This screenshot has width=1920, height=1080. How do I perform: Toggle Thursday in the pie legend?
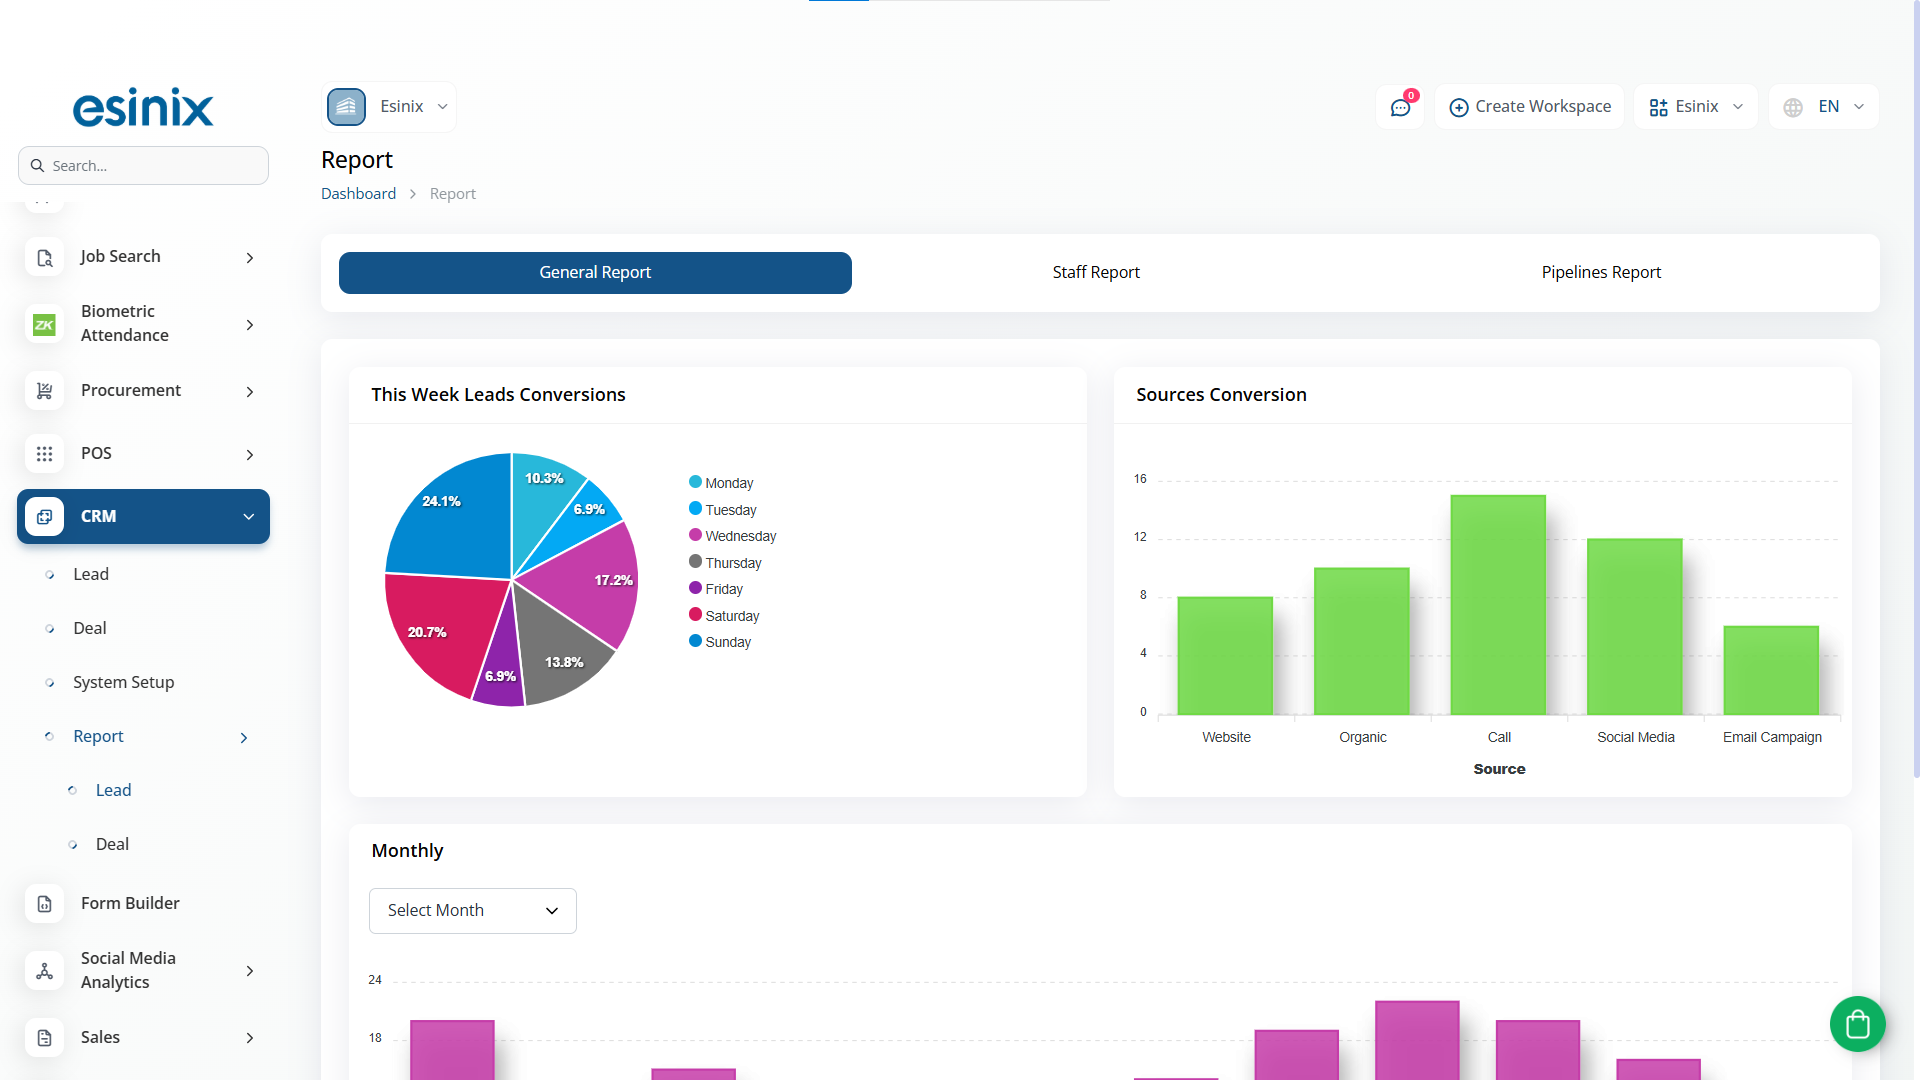point(725,563)
